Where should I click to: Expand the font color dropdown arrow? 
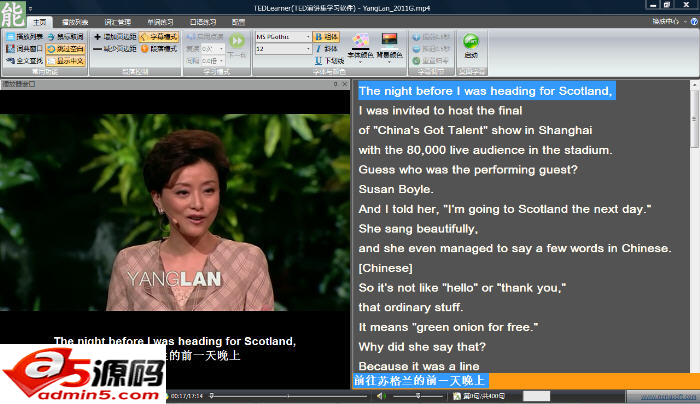[x=360, y=62]
